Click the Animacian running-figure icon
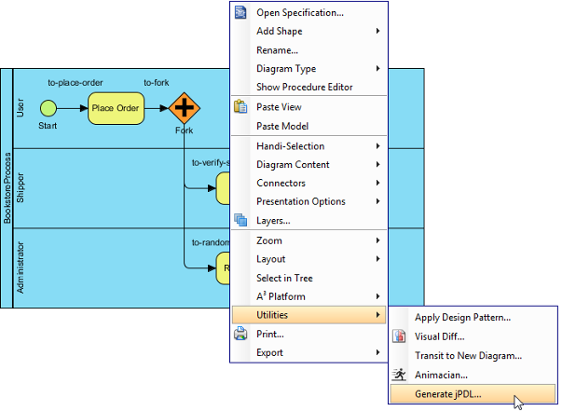This screenshot has height=411, width=562. [399, 375]
